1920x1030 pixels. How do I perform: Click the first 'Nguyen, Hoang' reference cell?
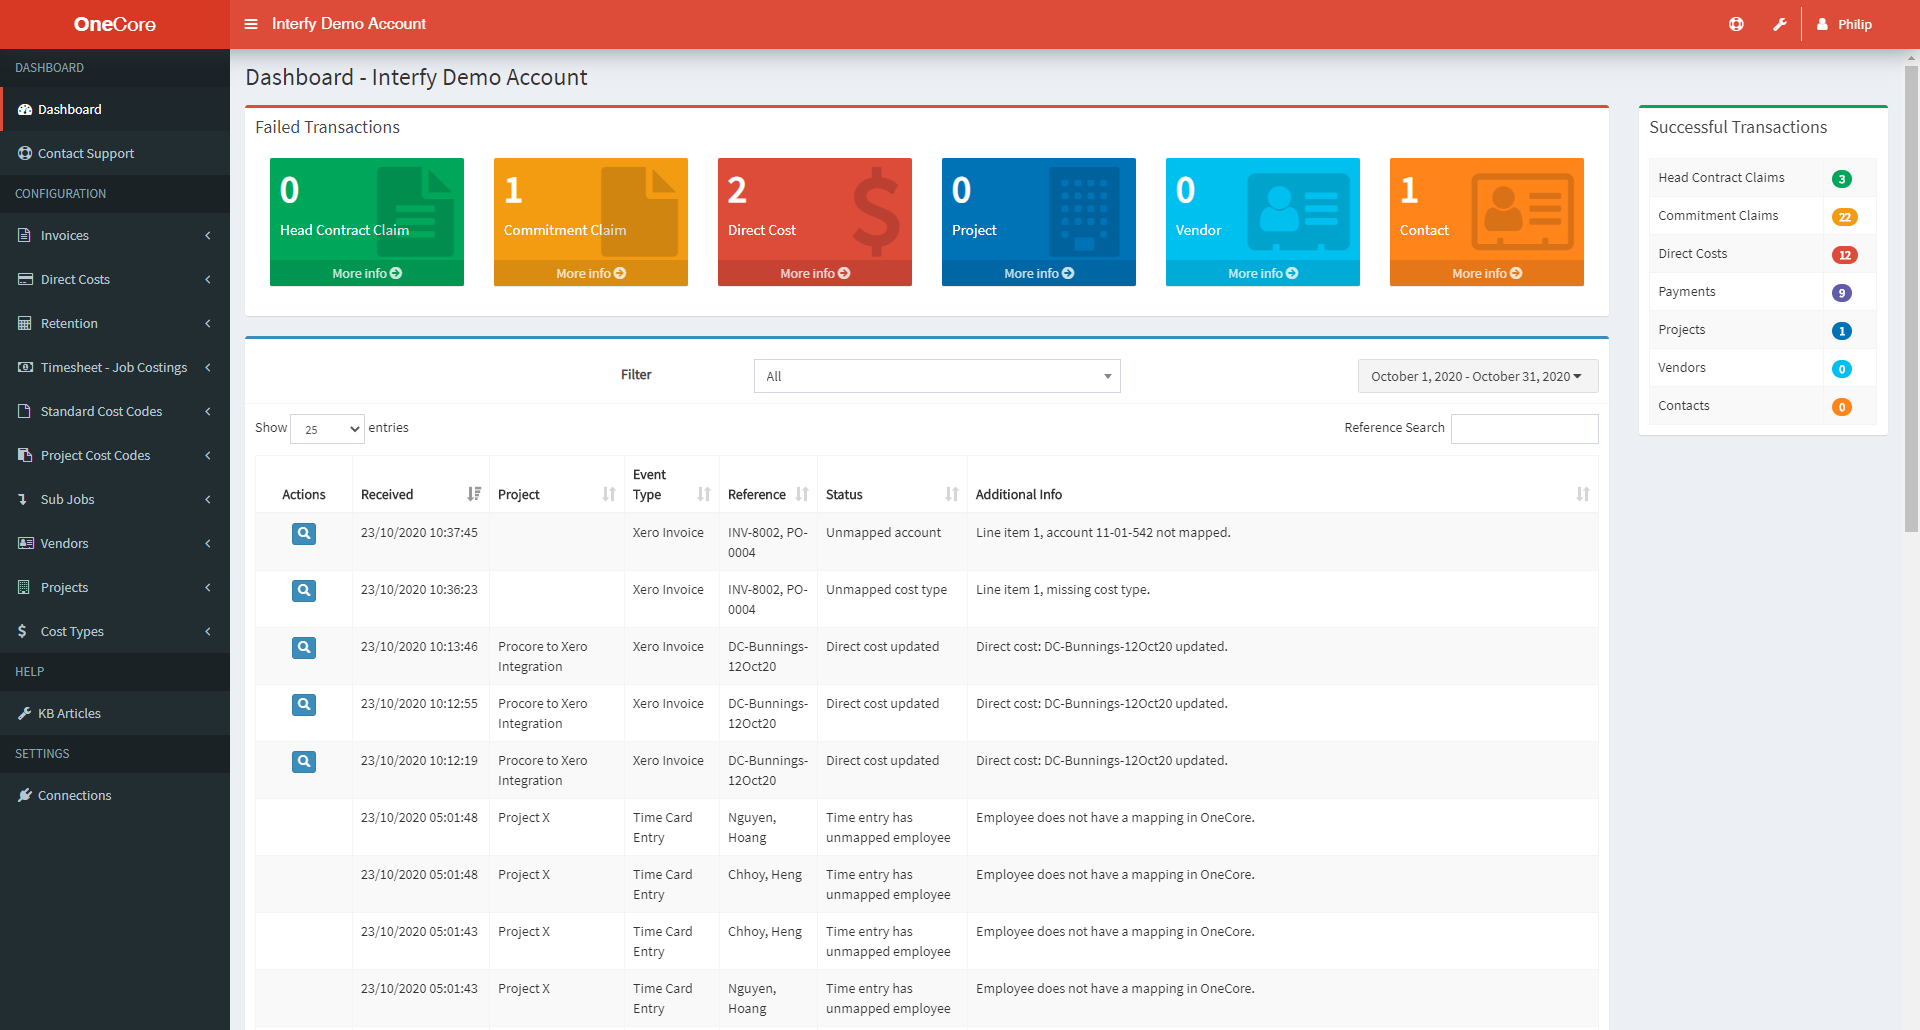pos(768,827)
